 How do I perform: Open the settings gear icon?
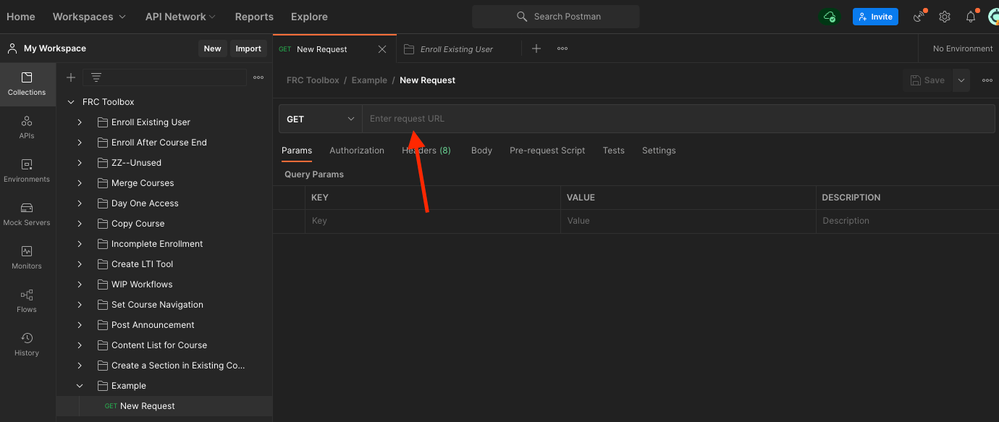944,17
